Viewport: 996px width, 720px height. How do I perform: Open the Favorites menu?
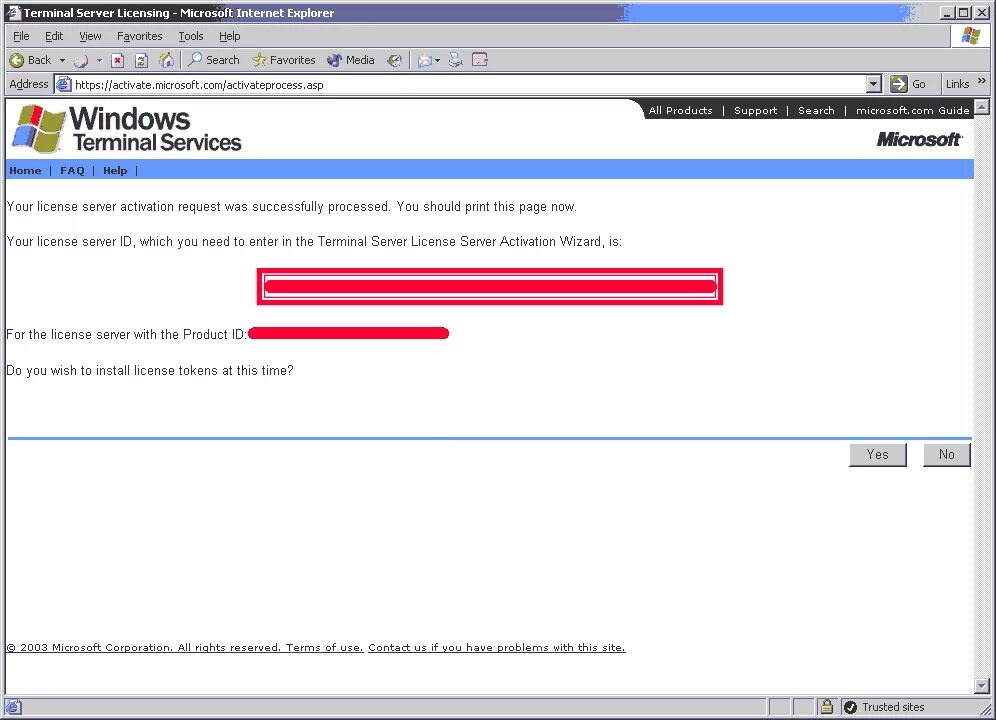pos(140,36)
